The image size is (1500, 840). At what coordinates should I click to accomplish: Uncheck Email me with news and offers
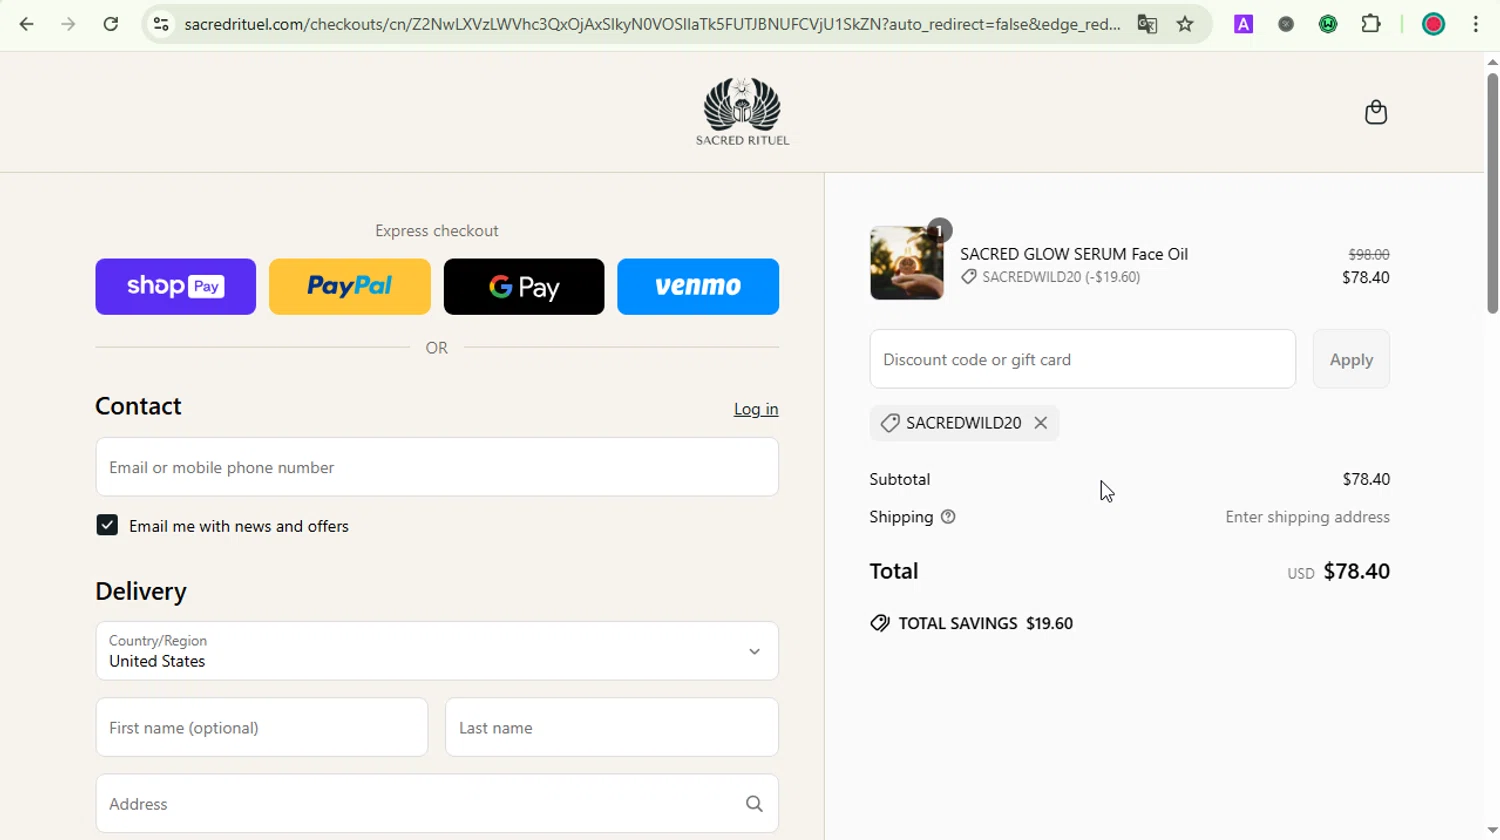tap(107, 525)
